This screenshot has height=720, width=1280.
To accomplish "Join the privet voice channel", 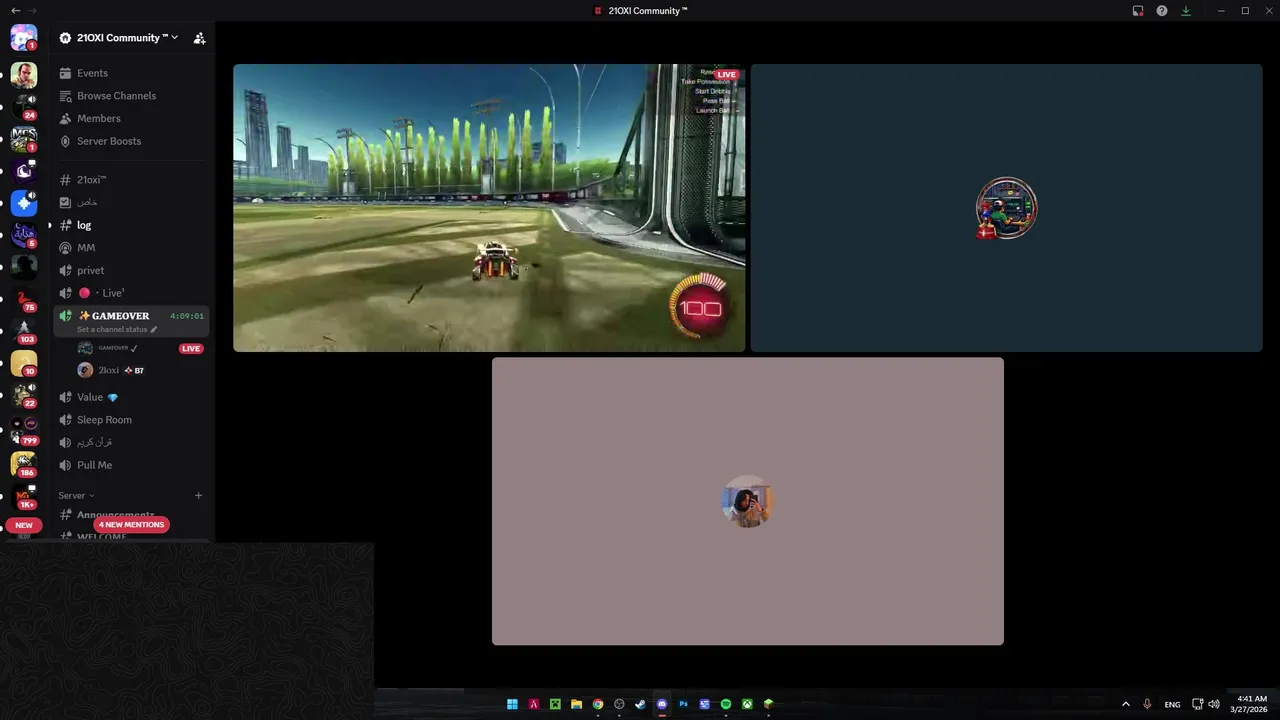I will [x=131, y=270].
